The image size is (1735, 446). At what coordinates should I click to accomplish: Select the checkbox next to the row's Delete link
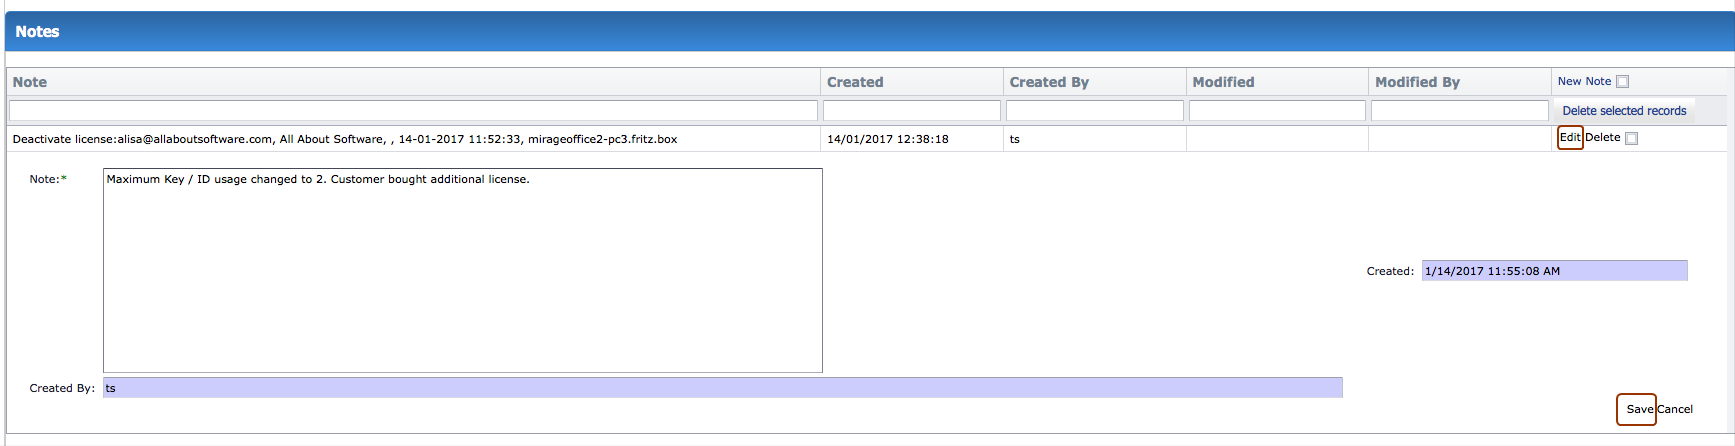(x=1632, y=139)
